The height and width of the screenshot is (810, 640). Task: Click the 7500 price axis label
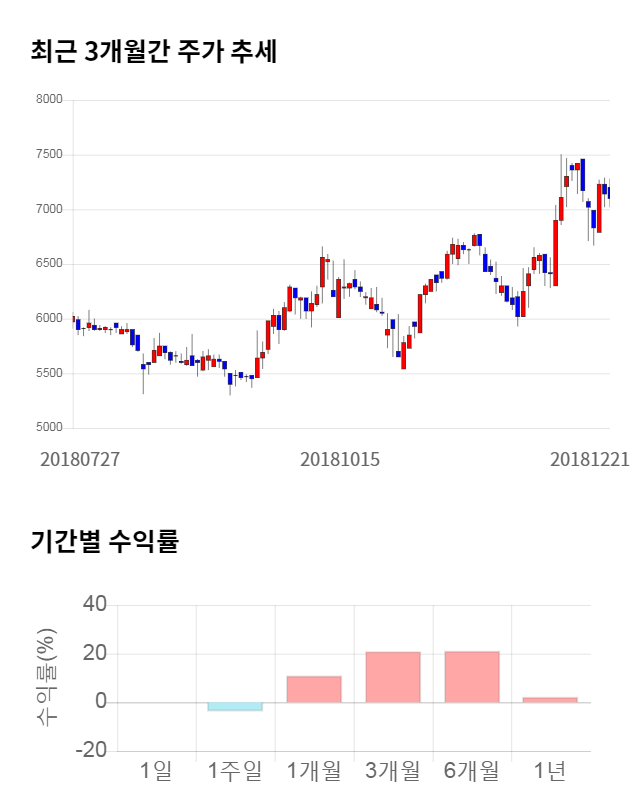48,155
